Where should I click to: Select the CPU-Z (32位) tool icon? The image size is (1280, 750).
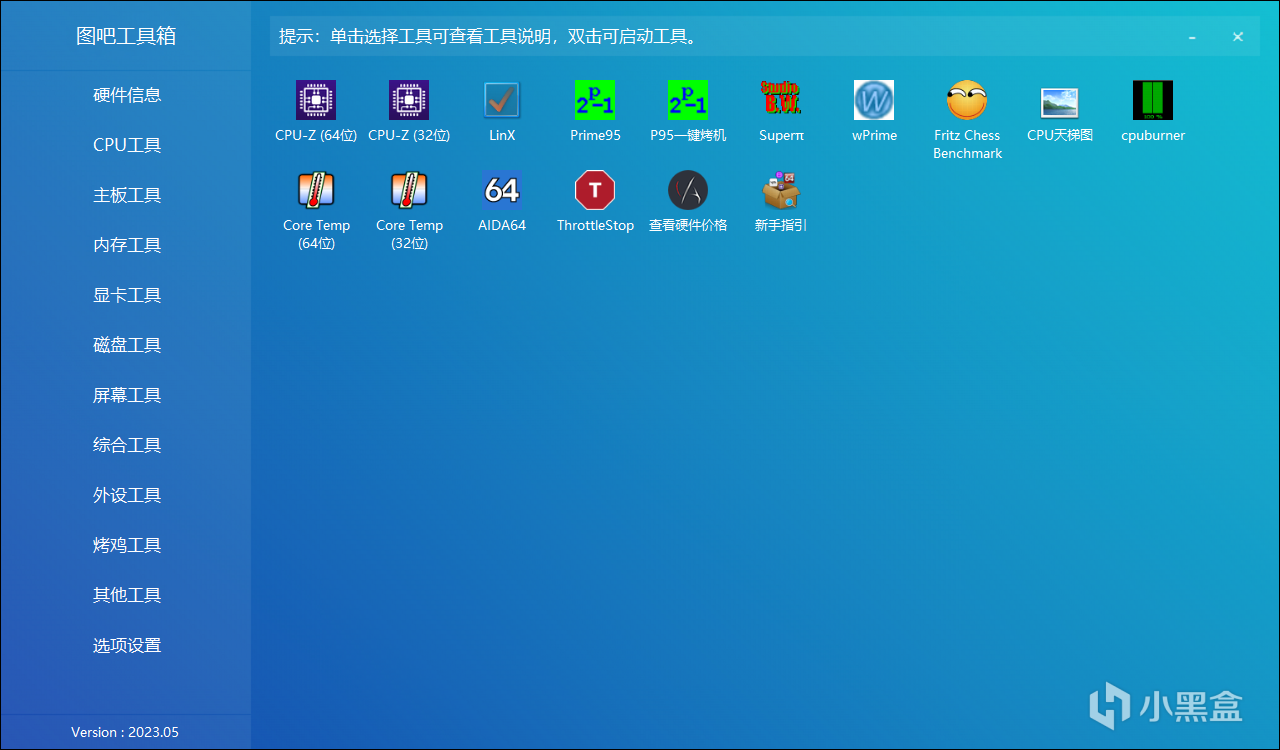click(x=409, y=100)
